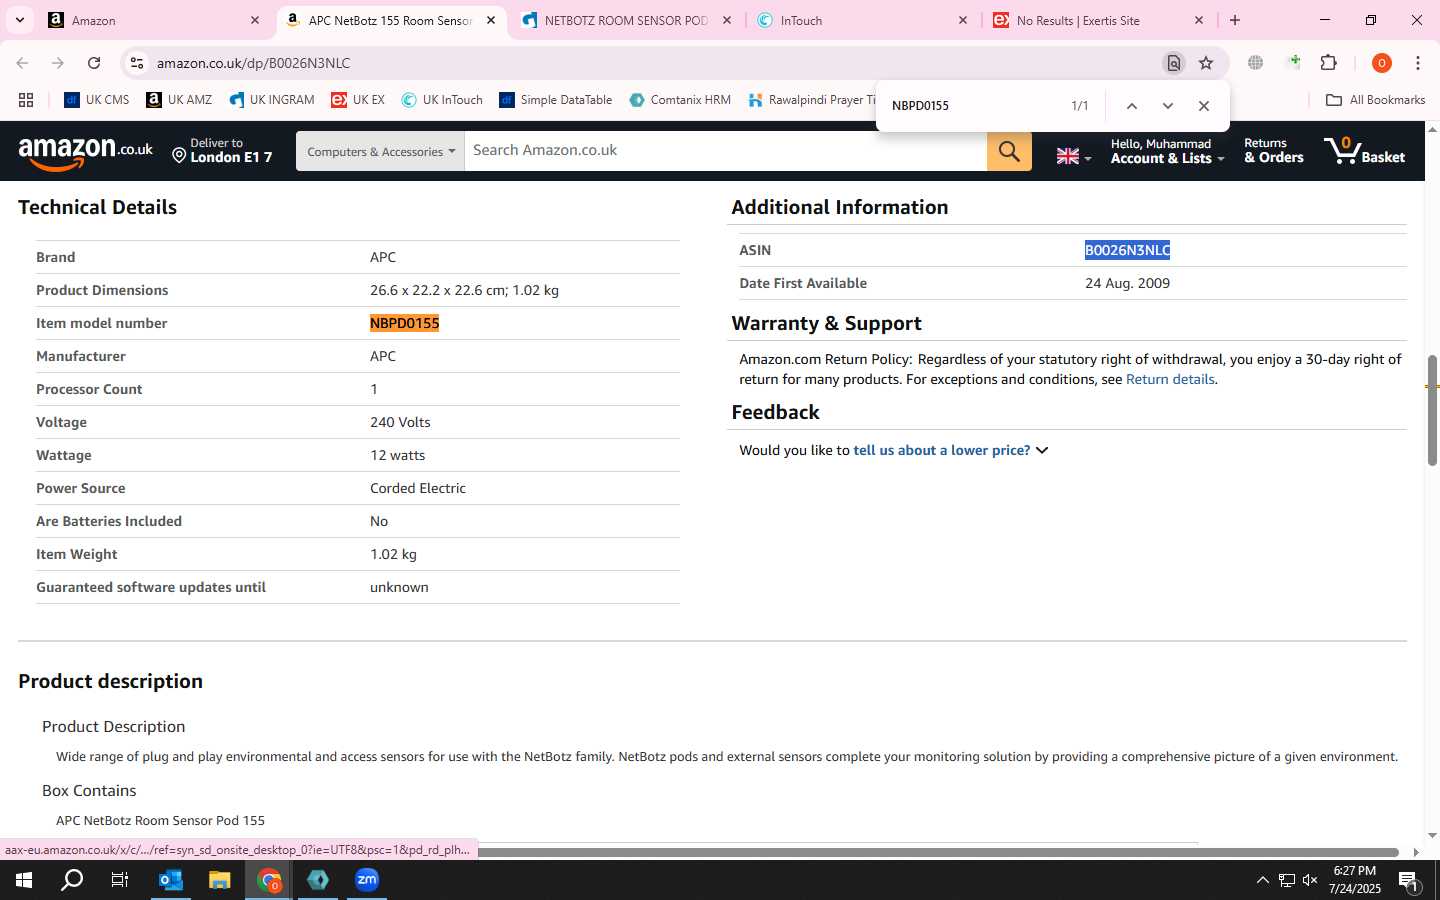Switch to the No Results Exertis Site tab
Viewport: 1440px width, 900px height.
coord(1098,20)
